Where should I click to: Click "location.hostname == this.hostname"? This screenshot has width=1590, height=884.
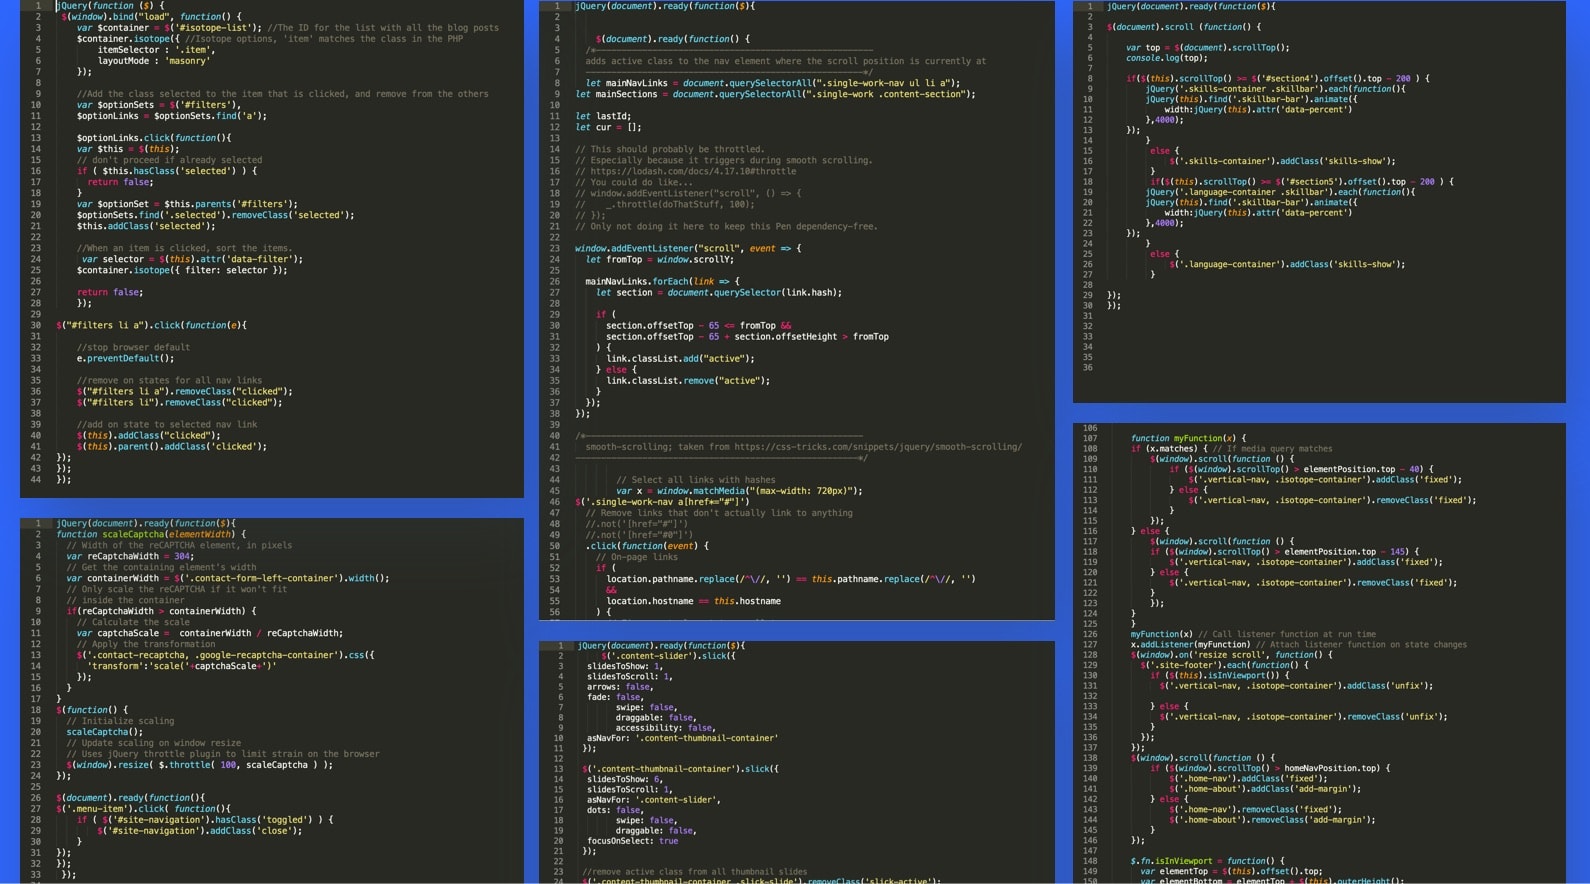point(694,601)
